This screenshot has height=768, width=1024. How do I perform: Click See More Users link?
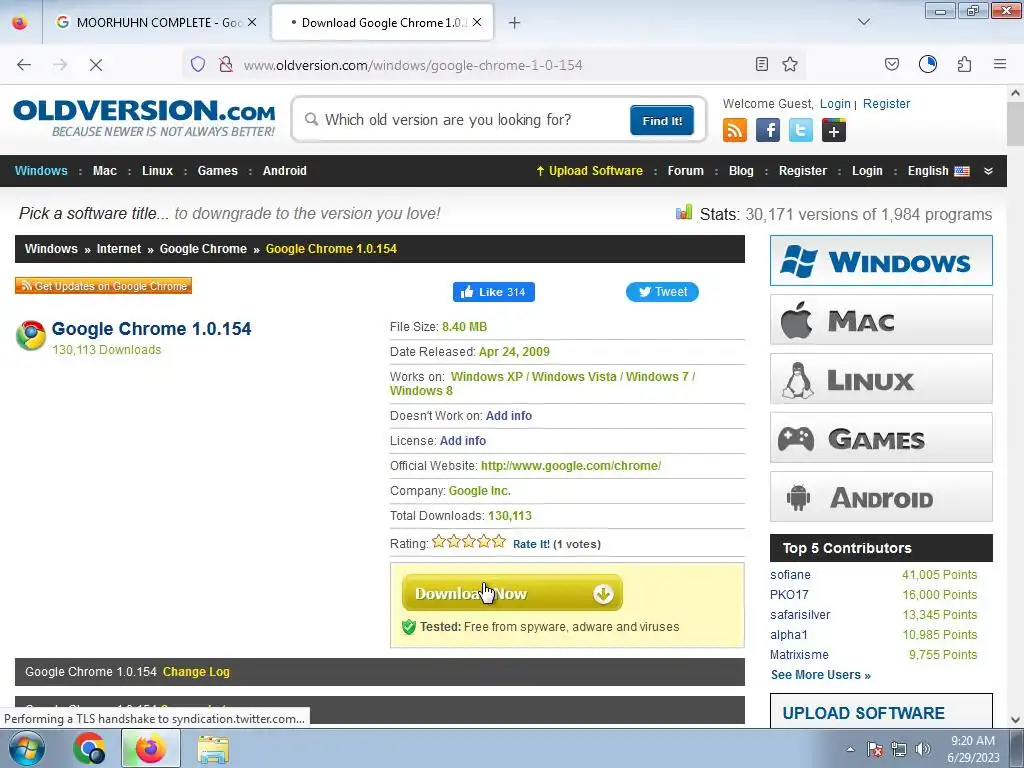click(820, 675)
